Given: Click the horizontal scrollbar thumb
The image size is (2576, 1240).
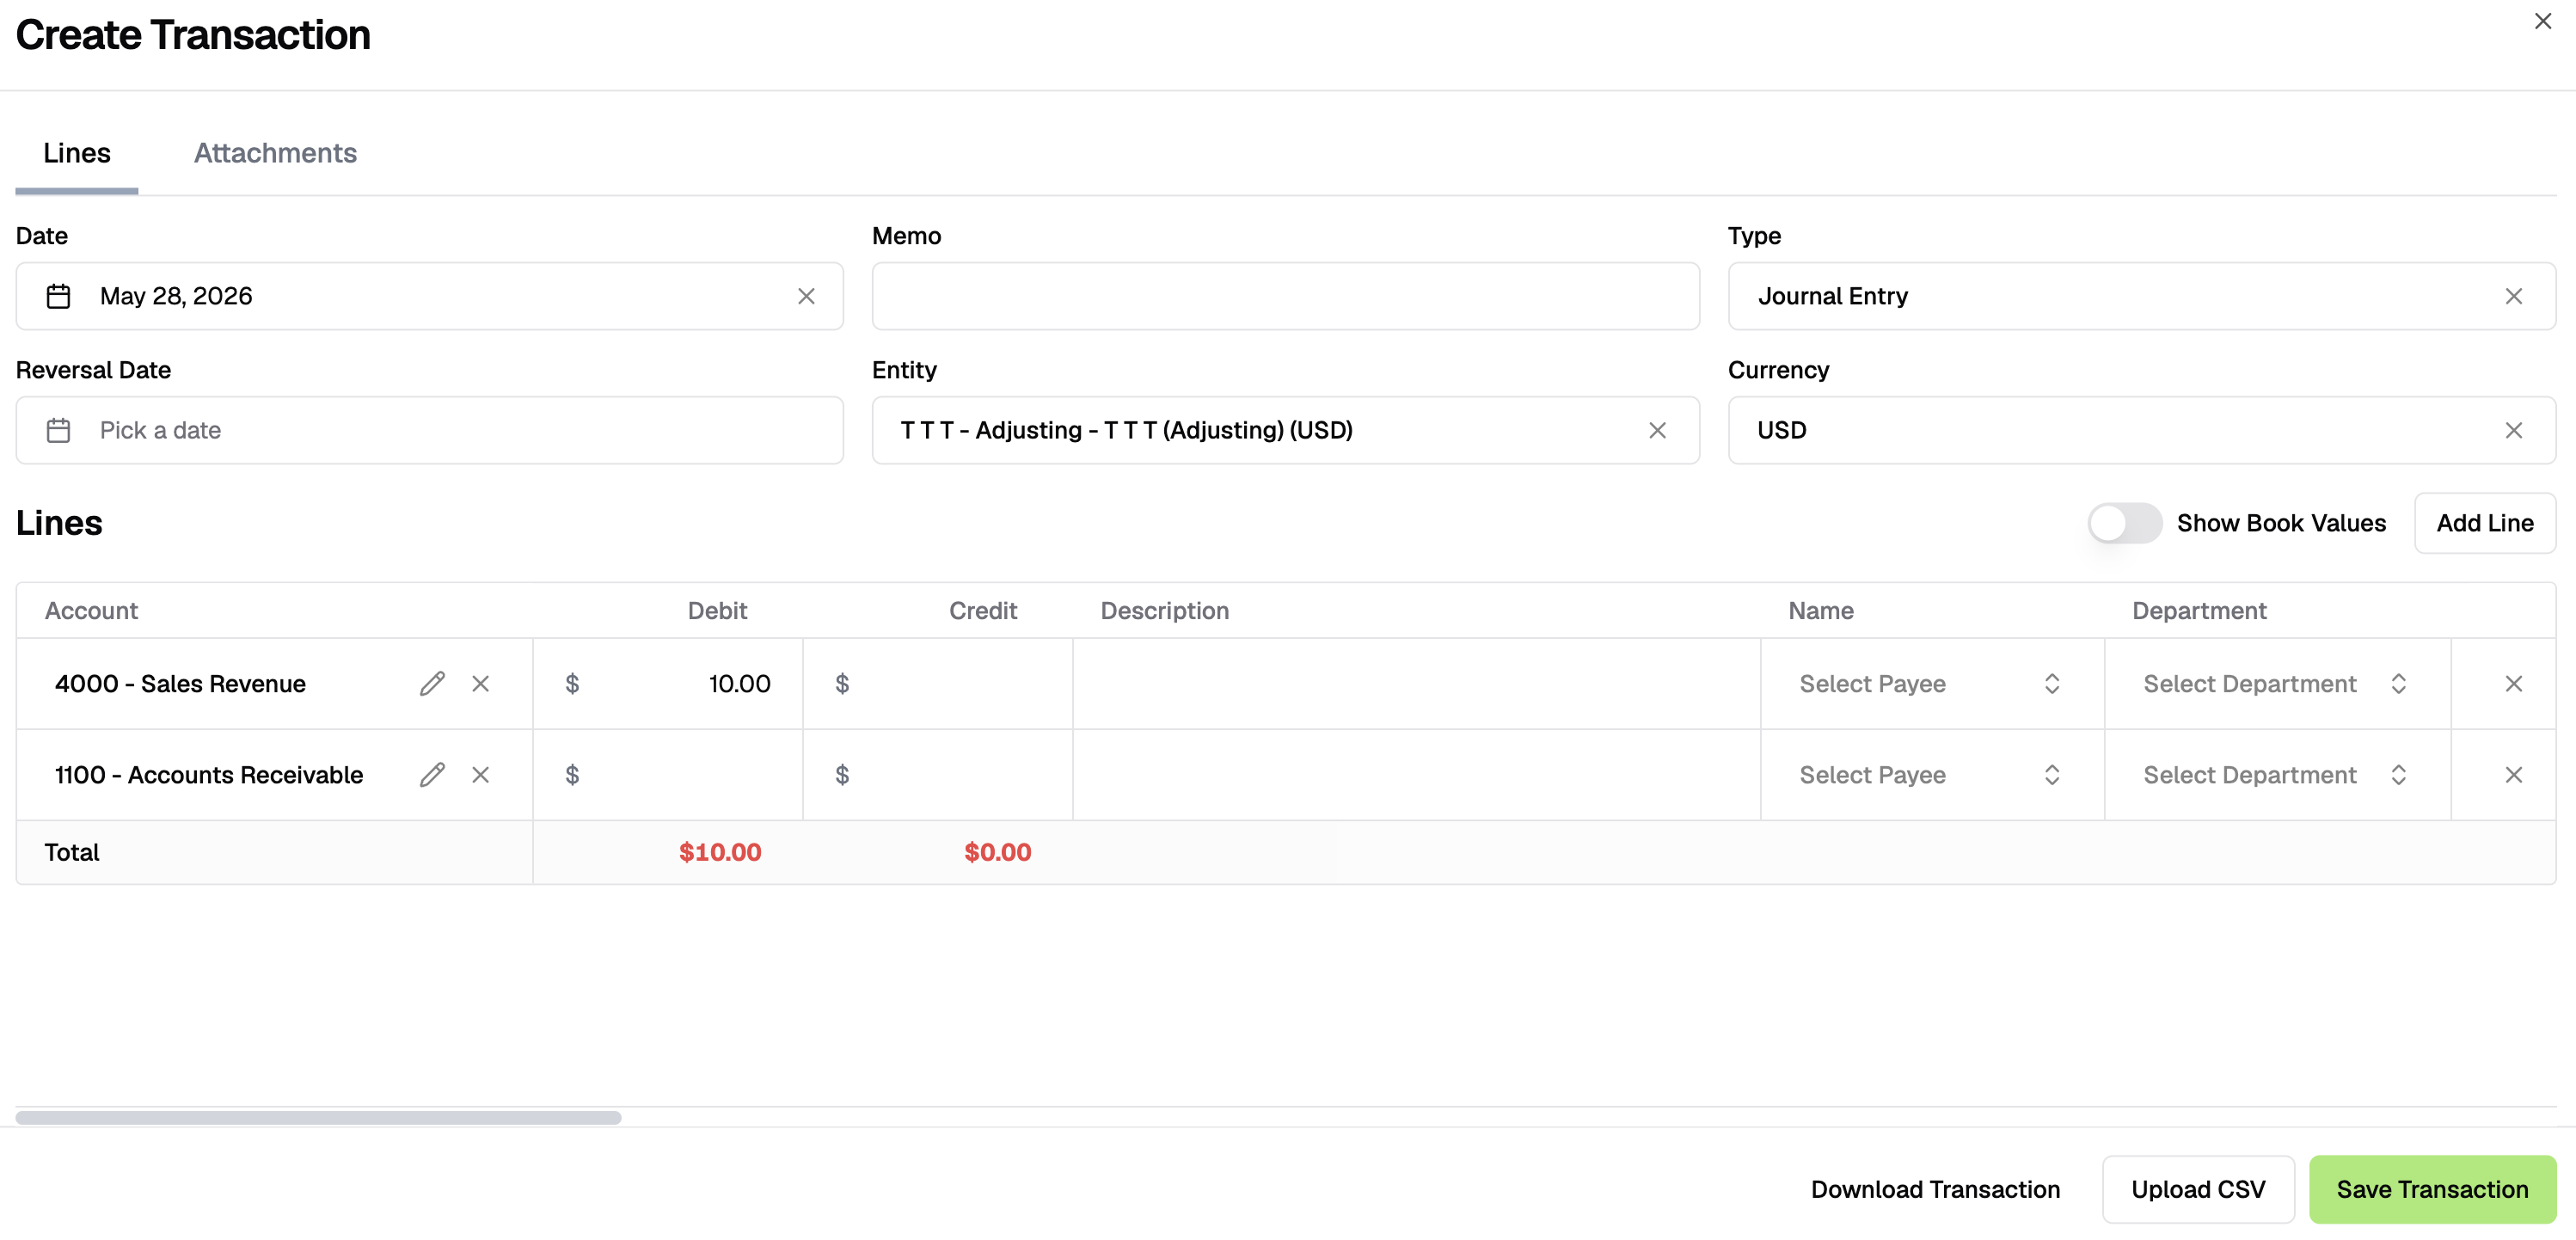Looking at the screenshot, I should 318,1117.
